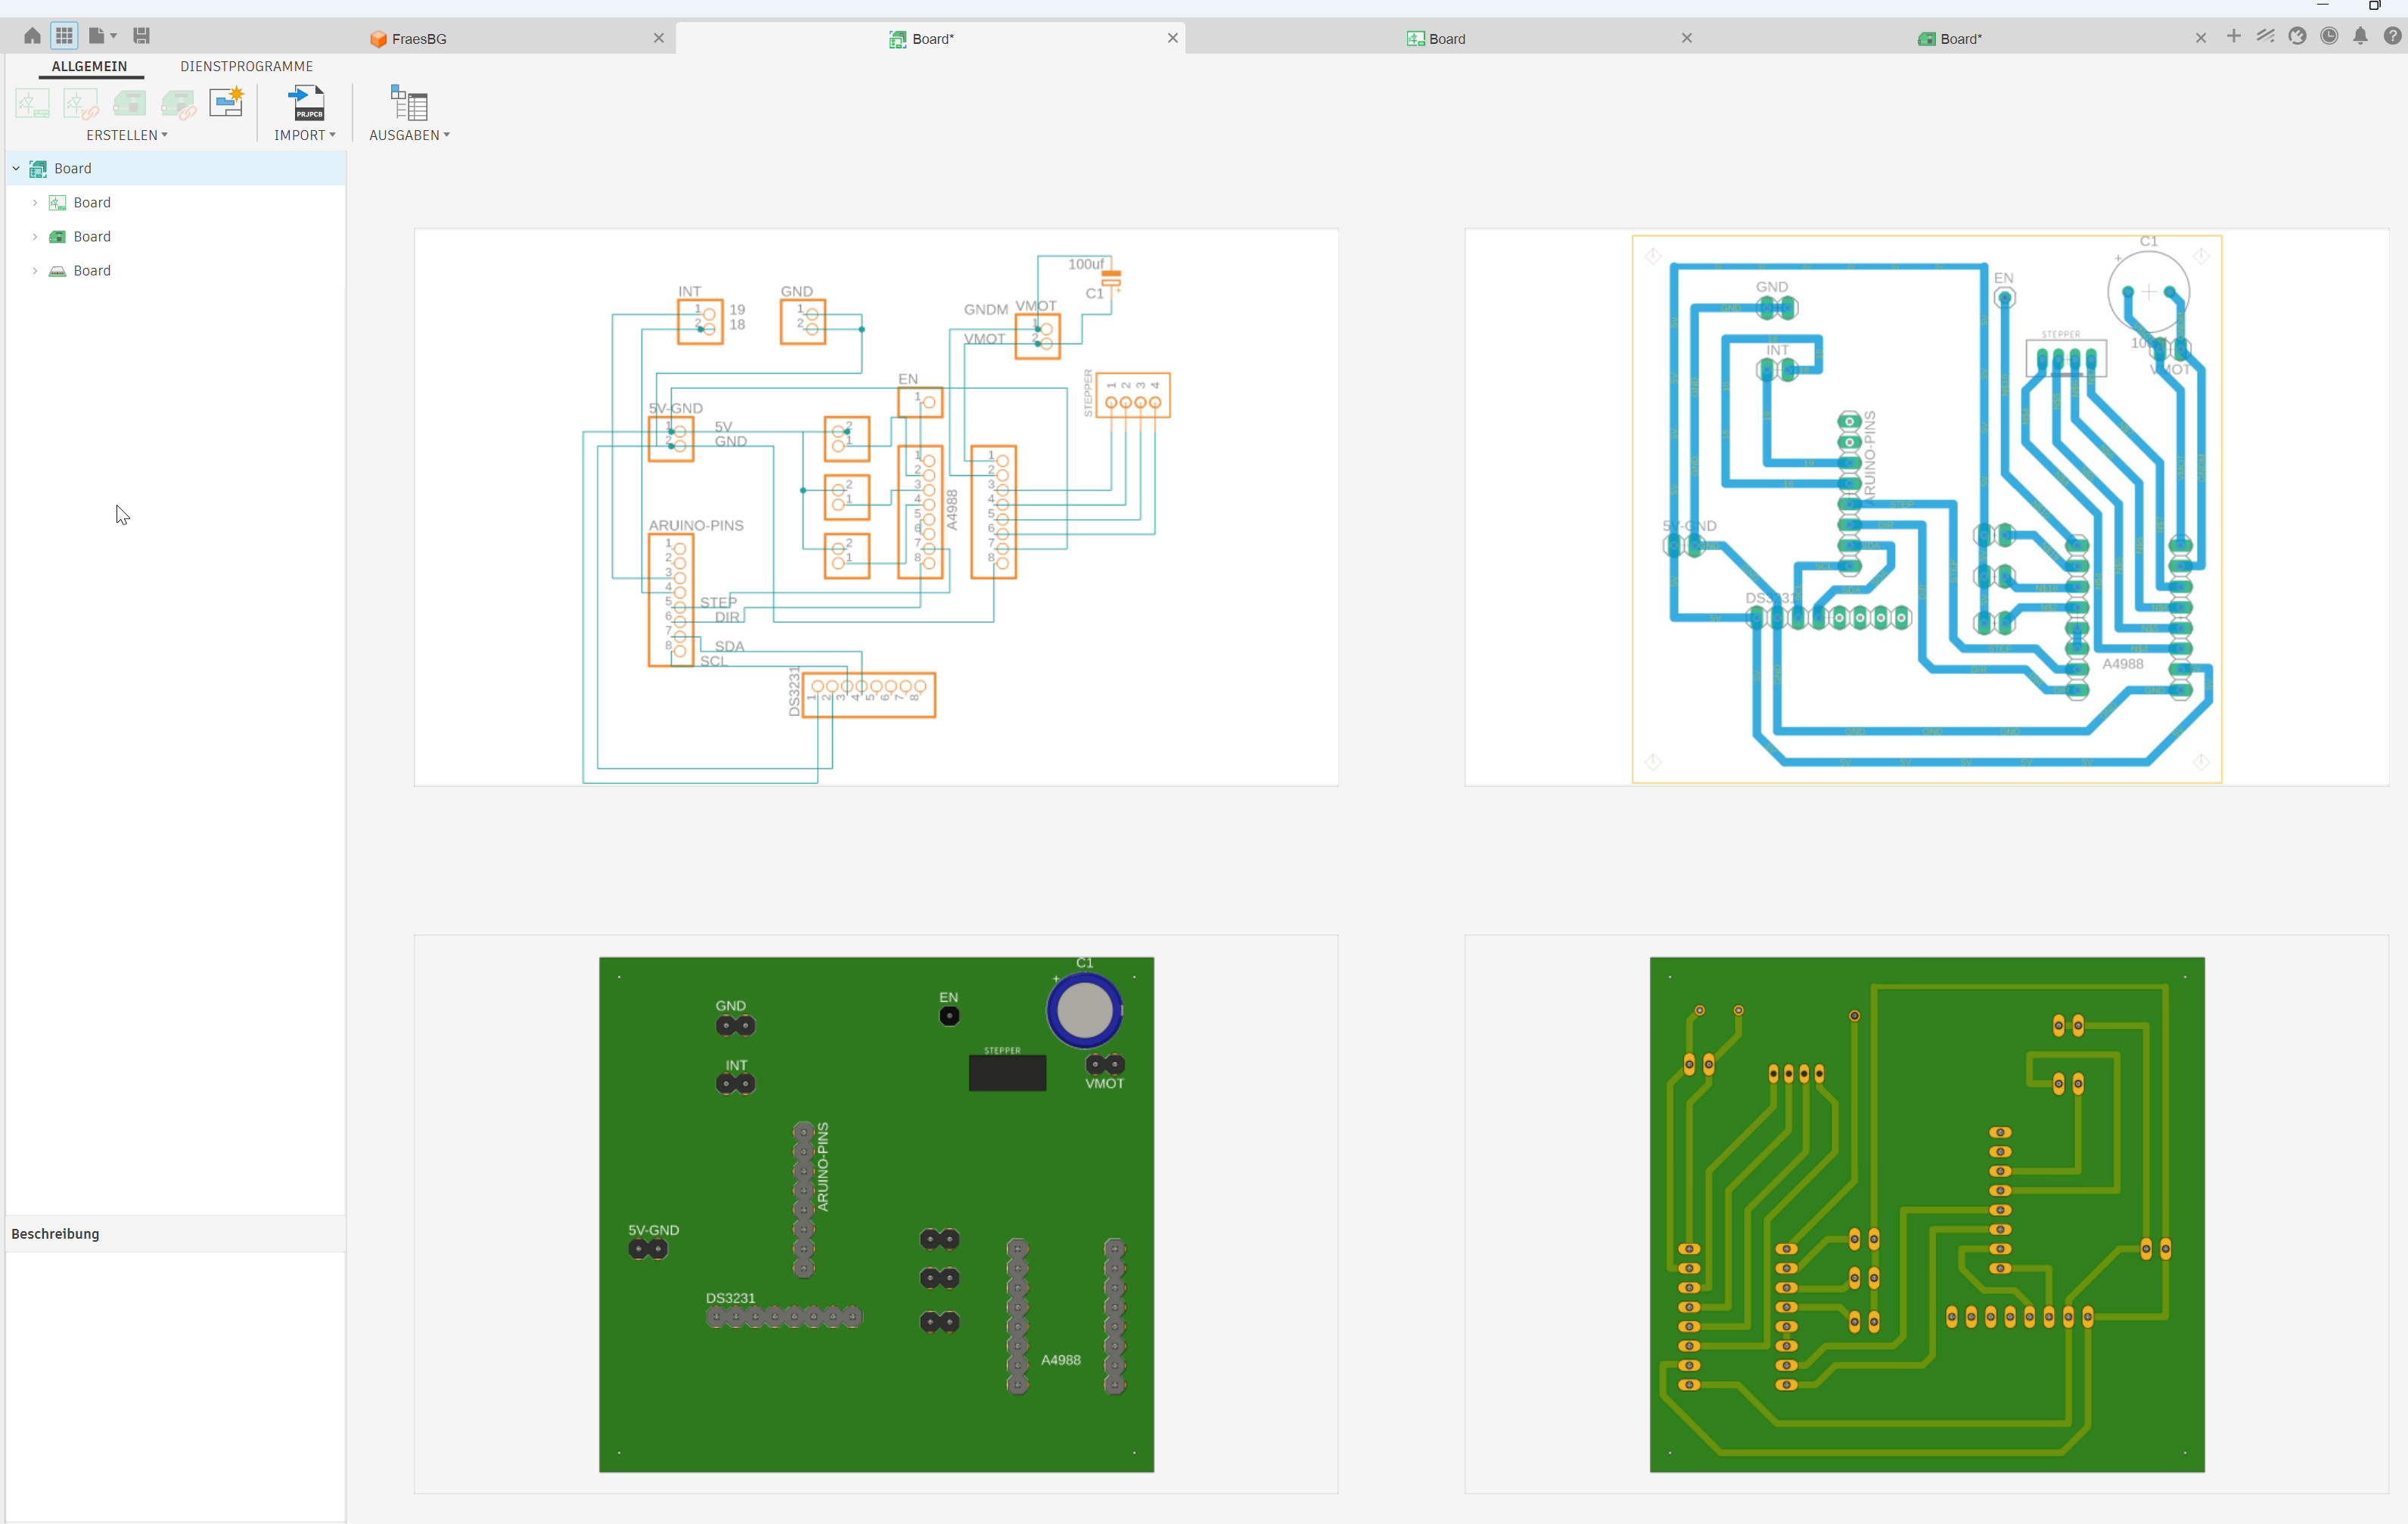The width and height of the screenshot is (2408, 1524).
Task: Click the schematic icon in the Board tree
Action: 57,202
